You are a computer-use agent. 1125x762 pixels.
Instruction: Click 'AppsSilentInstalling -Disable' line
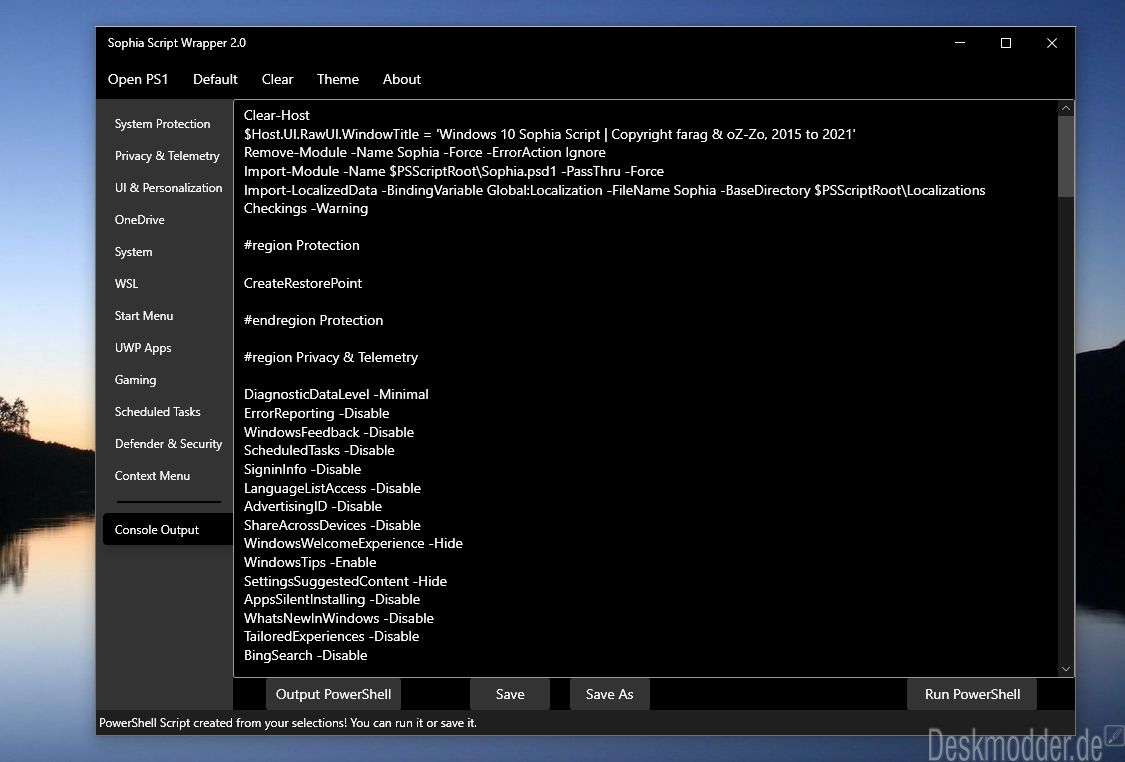tap(331, 600)
